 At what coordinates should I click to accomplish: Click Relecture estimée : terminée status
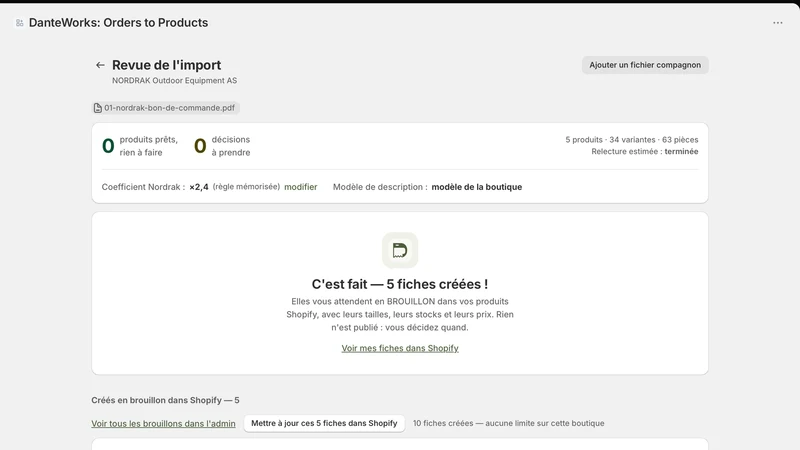[645, 151]
